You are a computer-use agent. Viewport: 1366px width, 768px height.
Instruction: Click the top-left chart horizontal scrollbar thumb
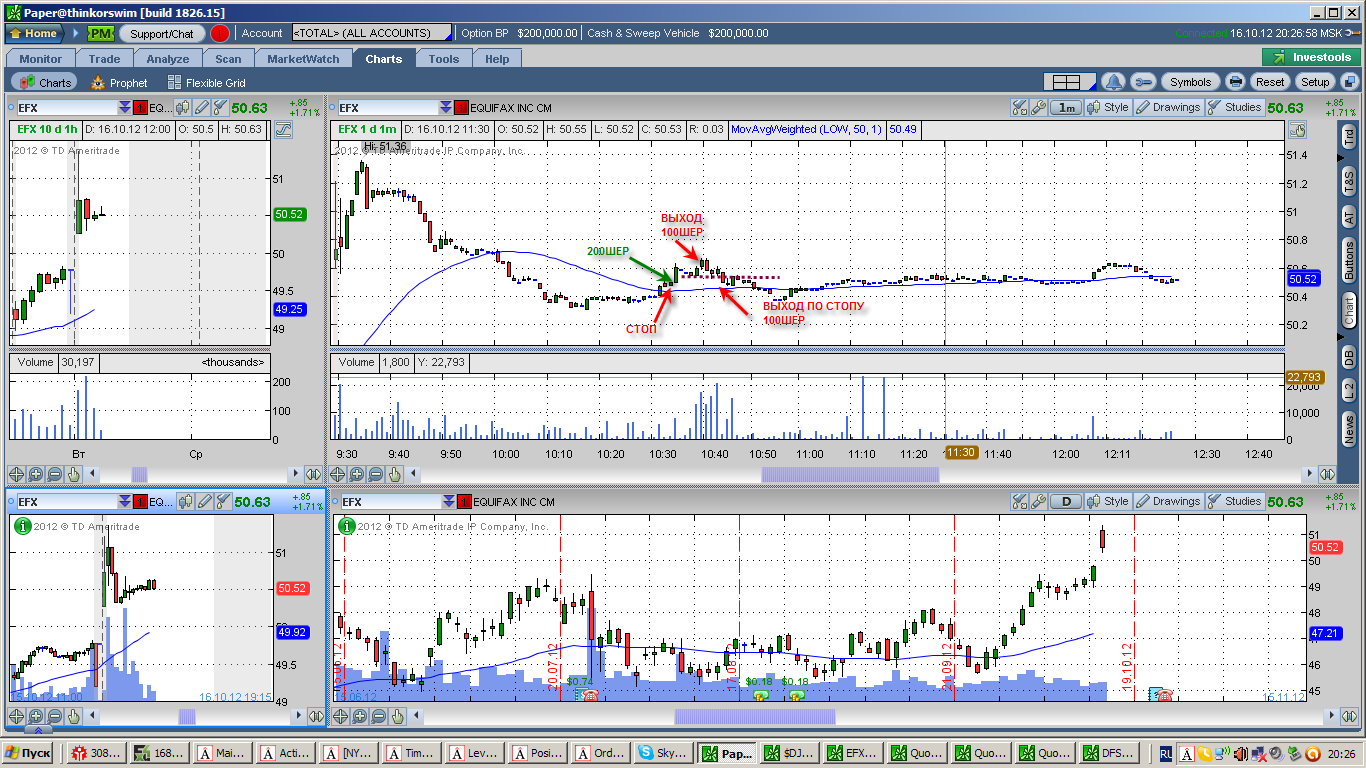point(139,475)
